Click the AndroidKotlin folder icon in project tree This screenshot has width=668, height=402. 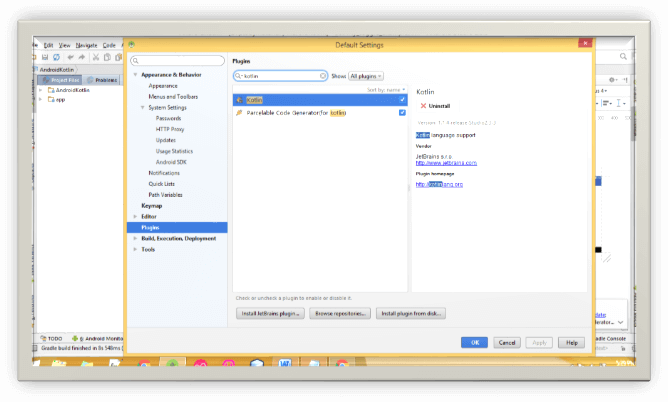click(51, 90)
